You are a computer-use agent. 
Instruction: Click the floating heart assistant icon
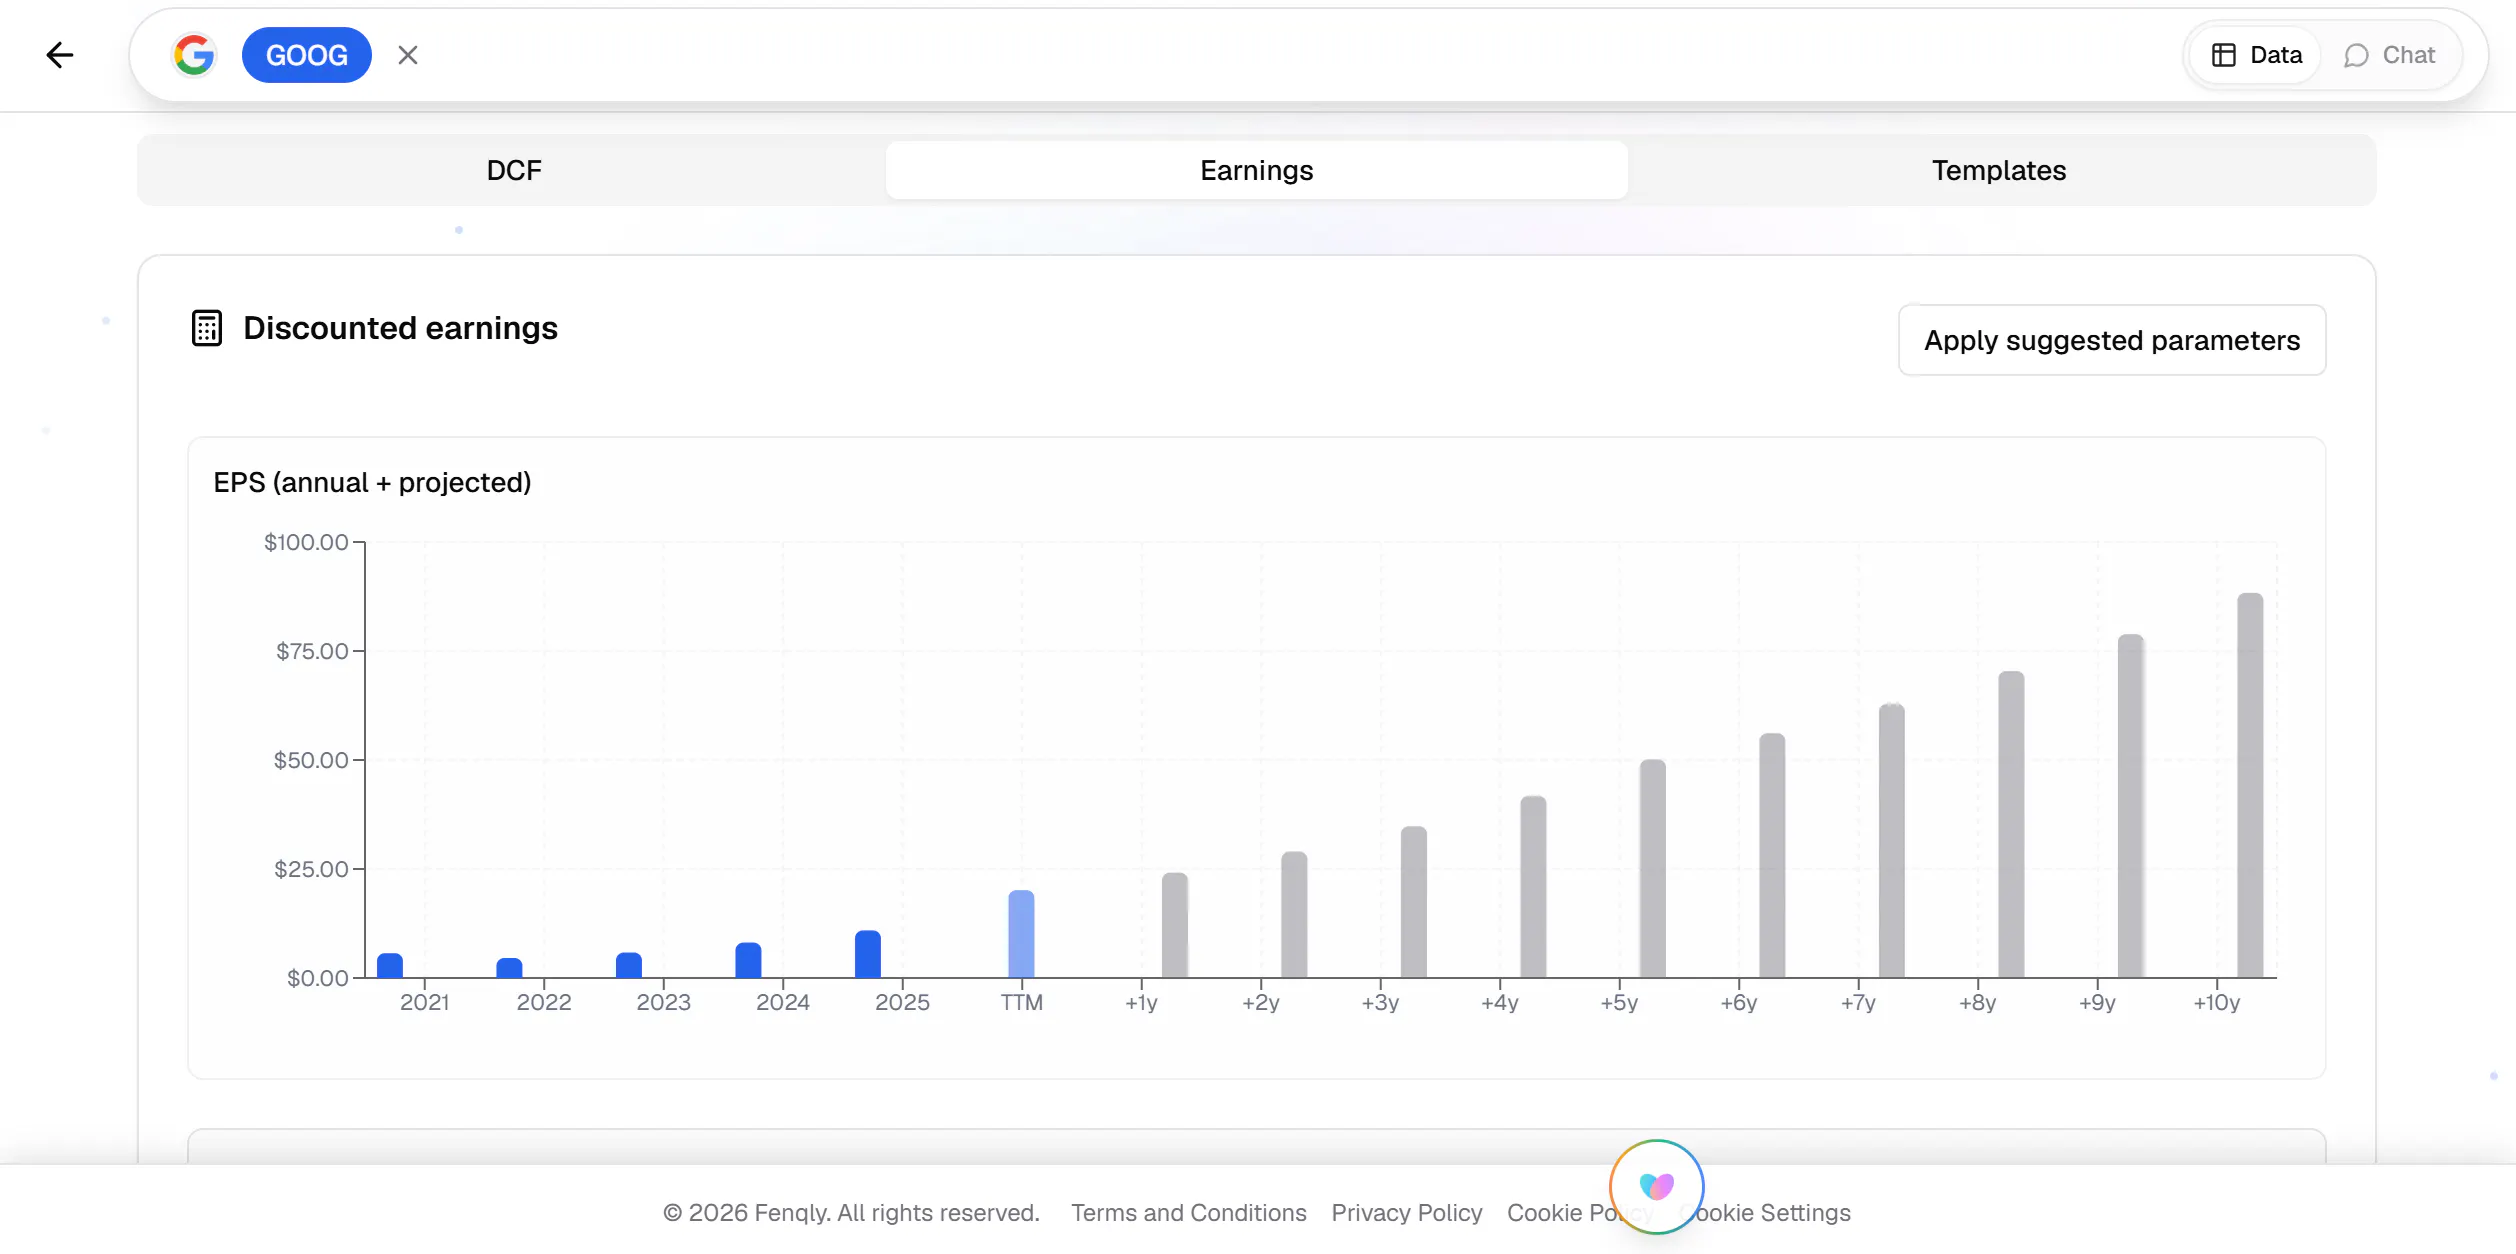pyautogui.click(x=1656, y=1187)
